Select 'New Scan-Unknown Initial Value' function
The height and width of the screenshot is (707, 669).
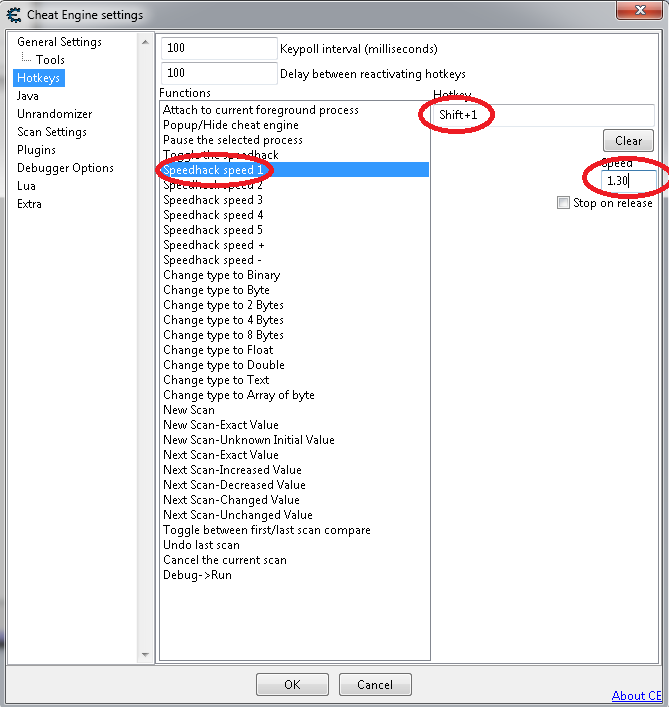pyautogui.click(x=295, y=440)
